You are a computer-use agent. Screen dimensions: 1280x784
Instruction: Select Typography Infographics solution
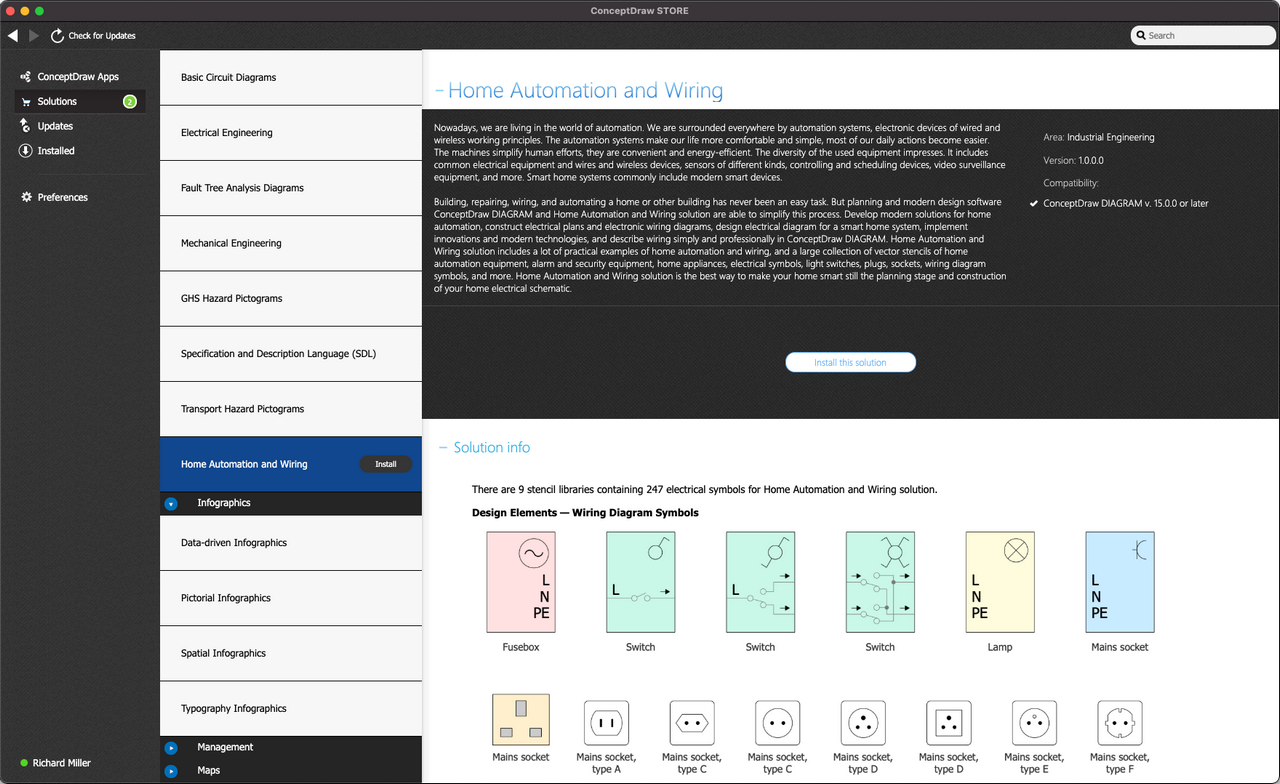click(x=291, y=709)
